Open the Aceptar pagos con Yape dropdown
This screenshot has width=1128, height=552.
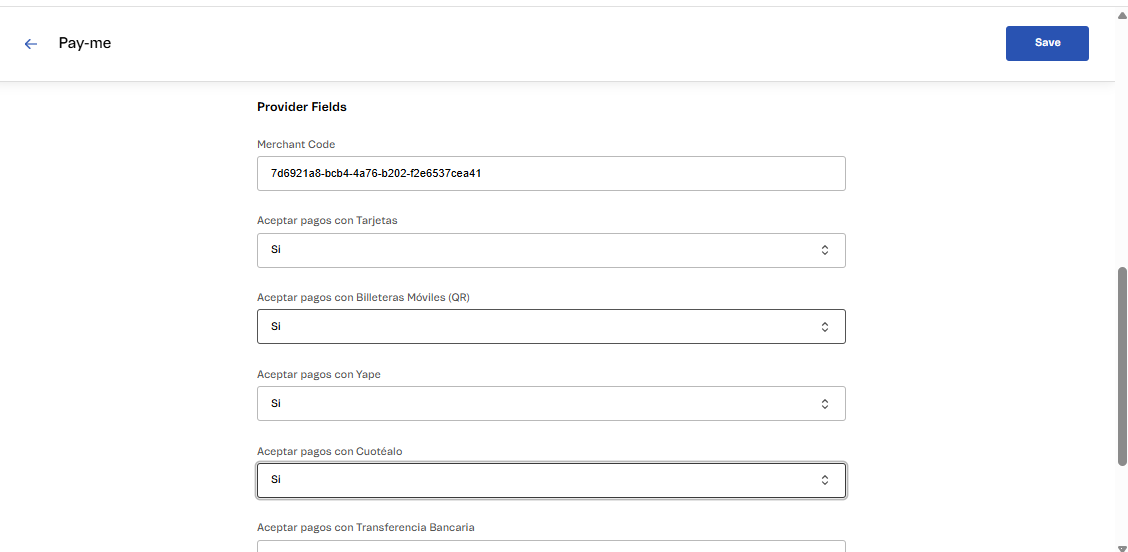[550, 404]
